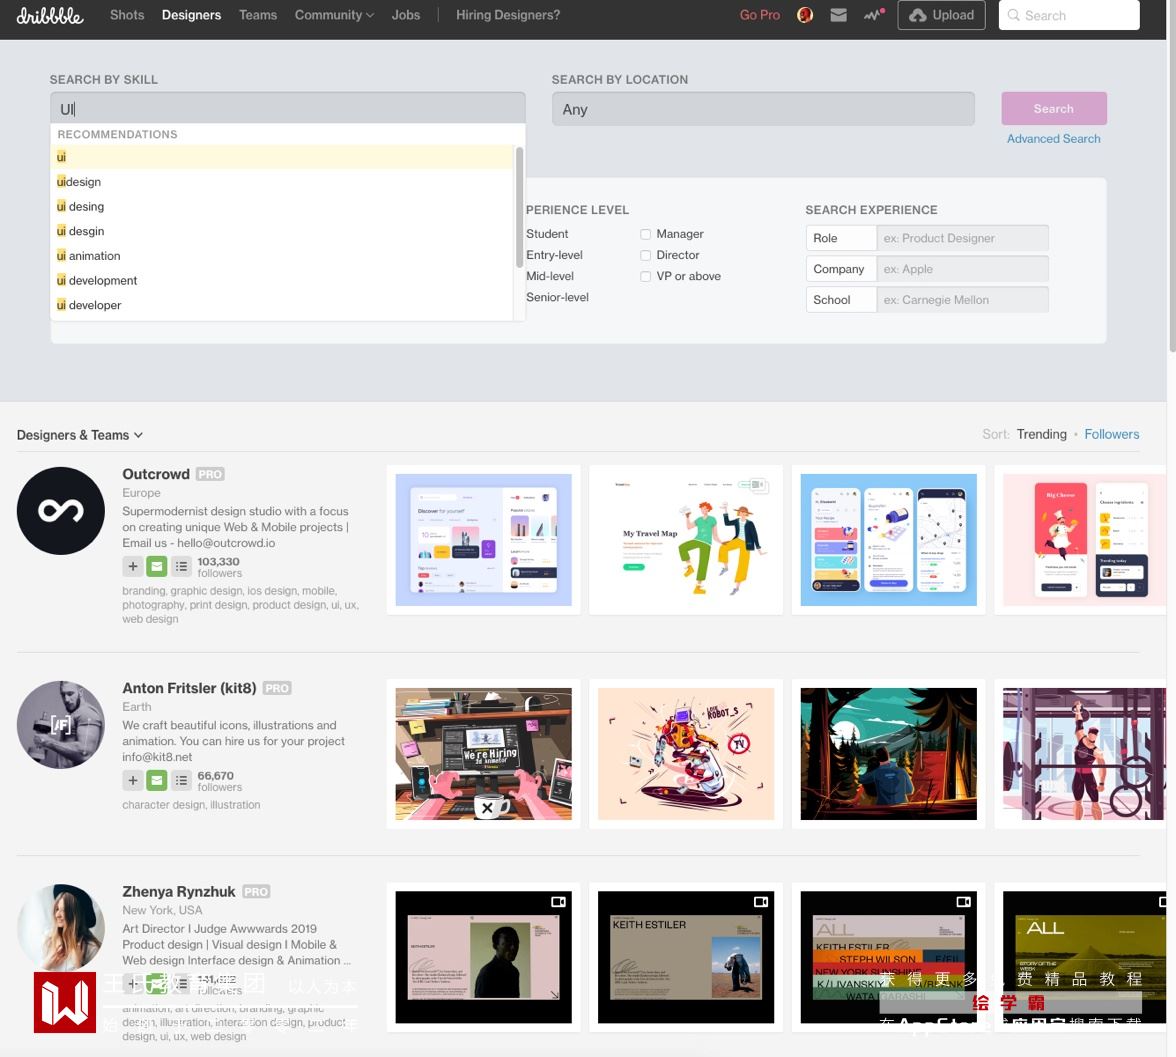
Task: Message Anton Fritsler using the green envelope
Action: tap(157, 780)
